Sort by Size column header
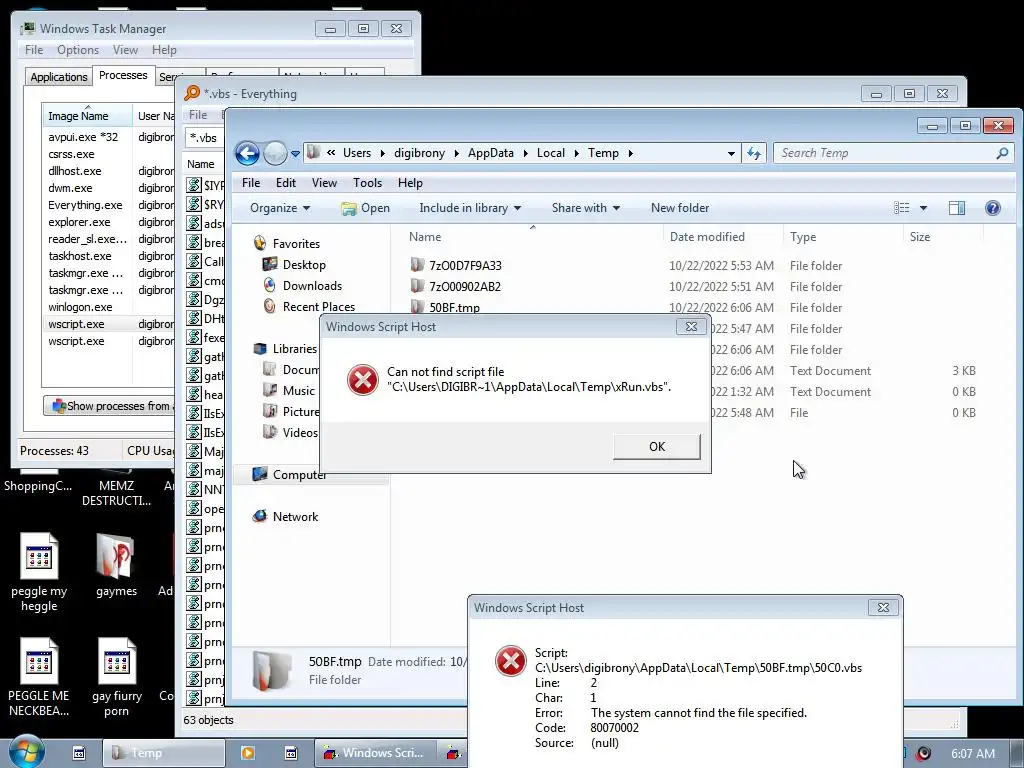 tap(920, 236)
